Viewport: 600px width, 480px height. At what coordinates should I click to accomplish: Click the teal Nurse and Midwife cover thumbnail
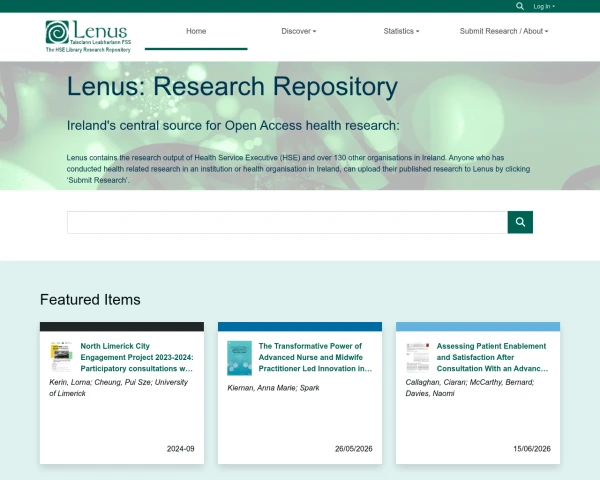pyautogui.click(x=239, y=358)
